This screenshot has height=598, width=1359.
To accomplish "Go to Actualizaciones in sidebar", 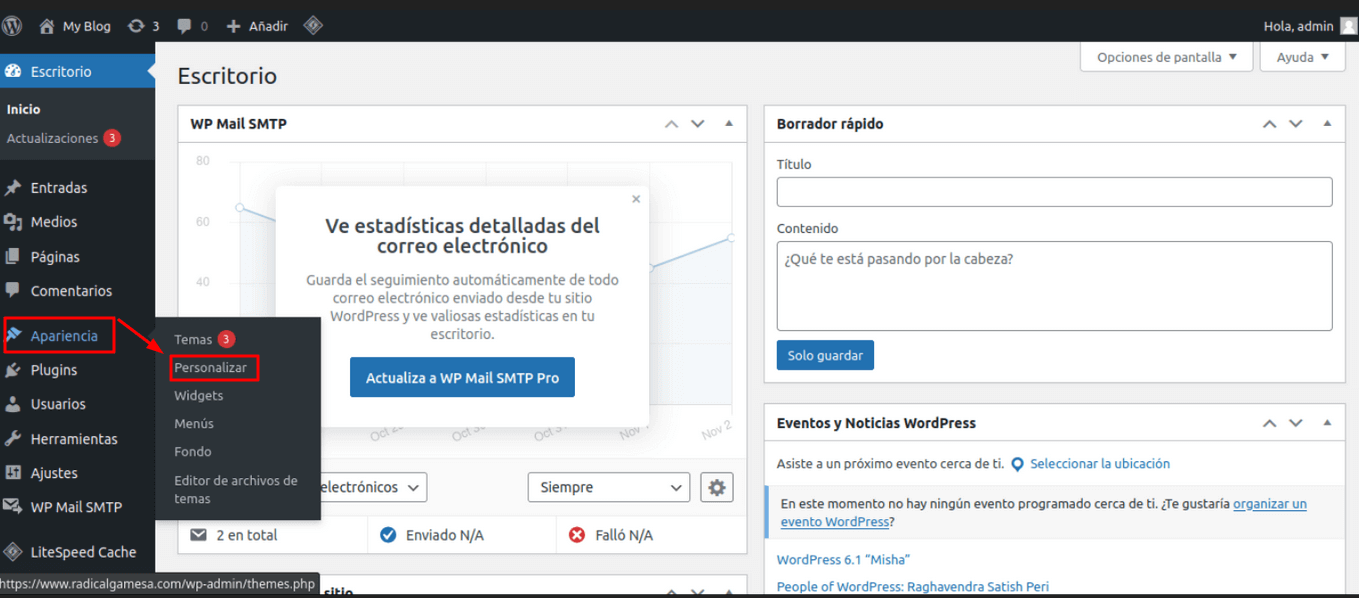I will pos(52,138).
